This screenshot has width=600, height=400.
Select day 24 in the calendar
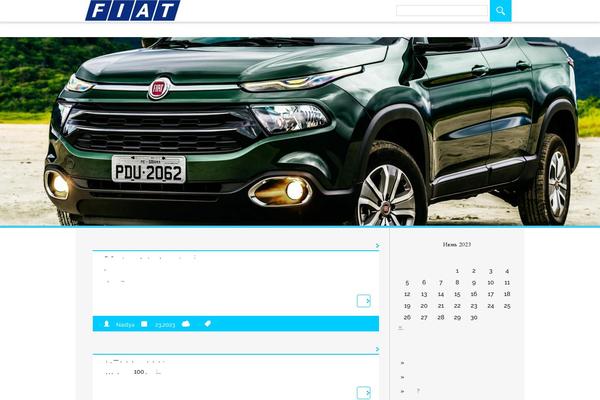point(491,306)
